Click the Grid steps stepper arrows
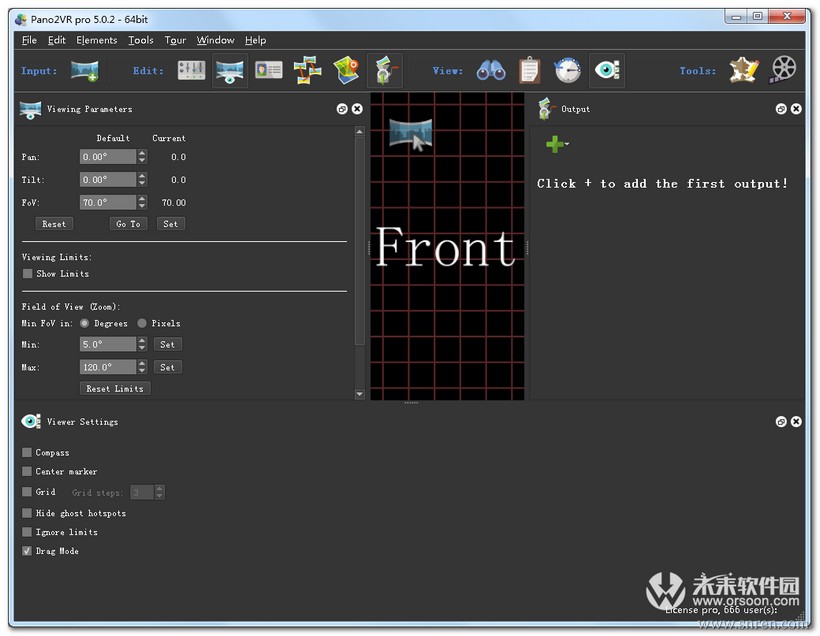820x636 pixels. click(x=160, y=492)
